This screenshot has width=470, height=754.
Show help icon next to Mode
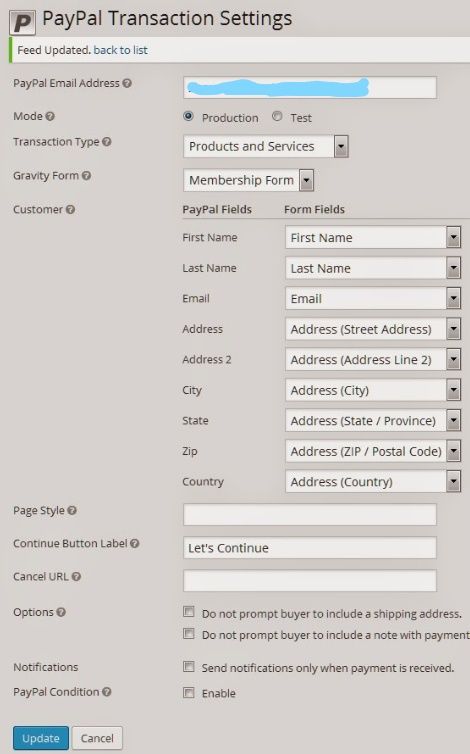coord(50,116)
